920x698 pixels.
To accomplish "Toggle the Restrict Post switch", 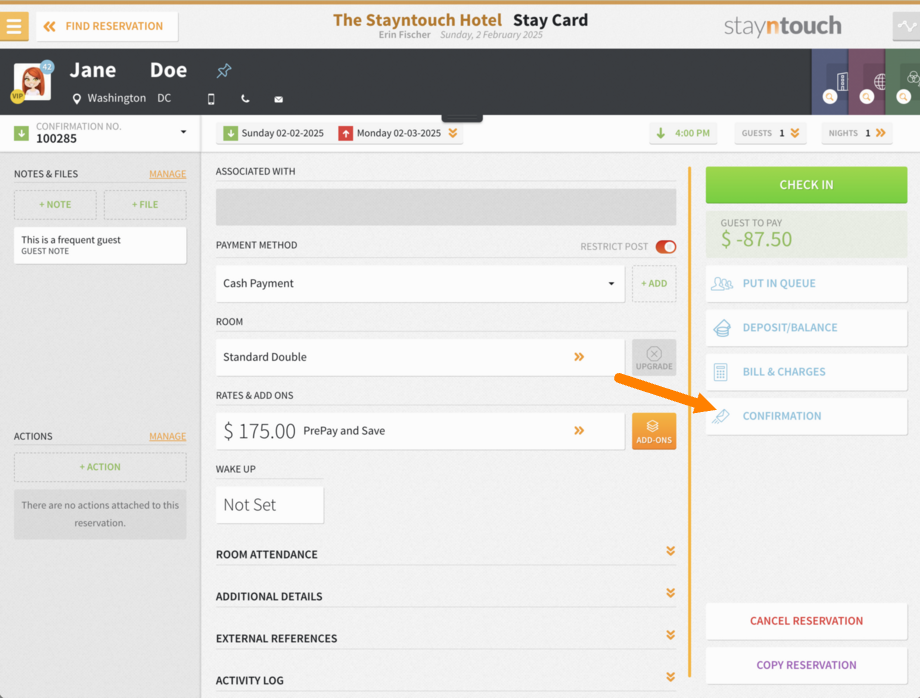I will 666,247.
